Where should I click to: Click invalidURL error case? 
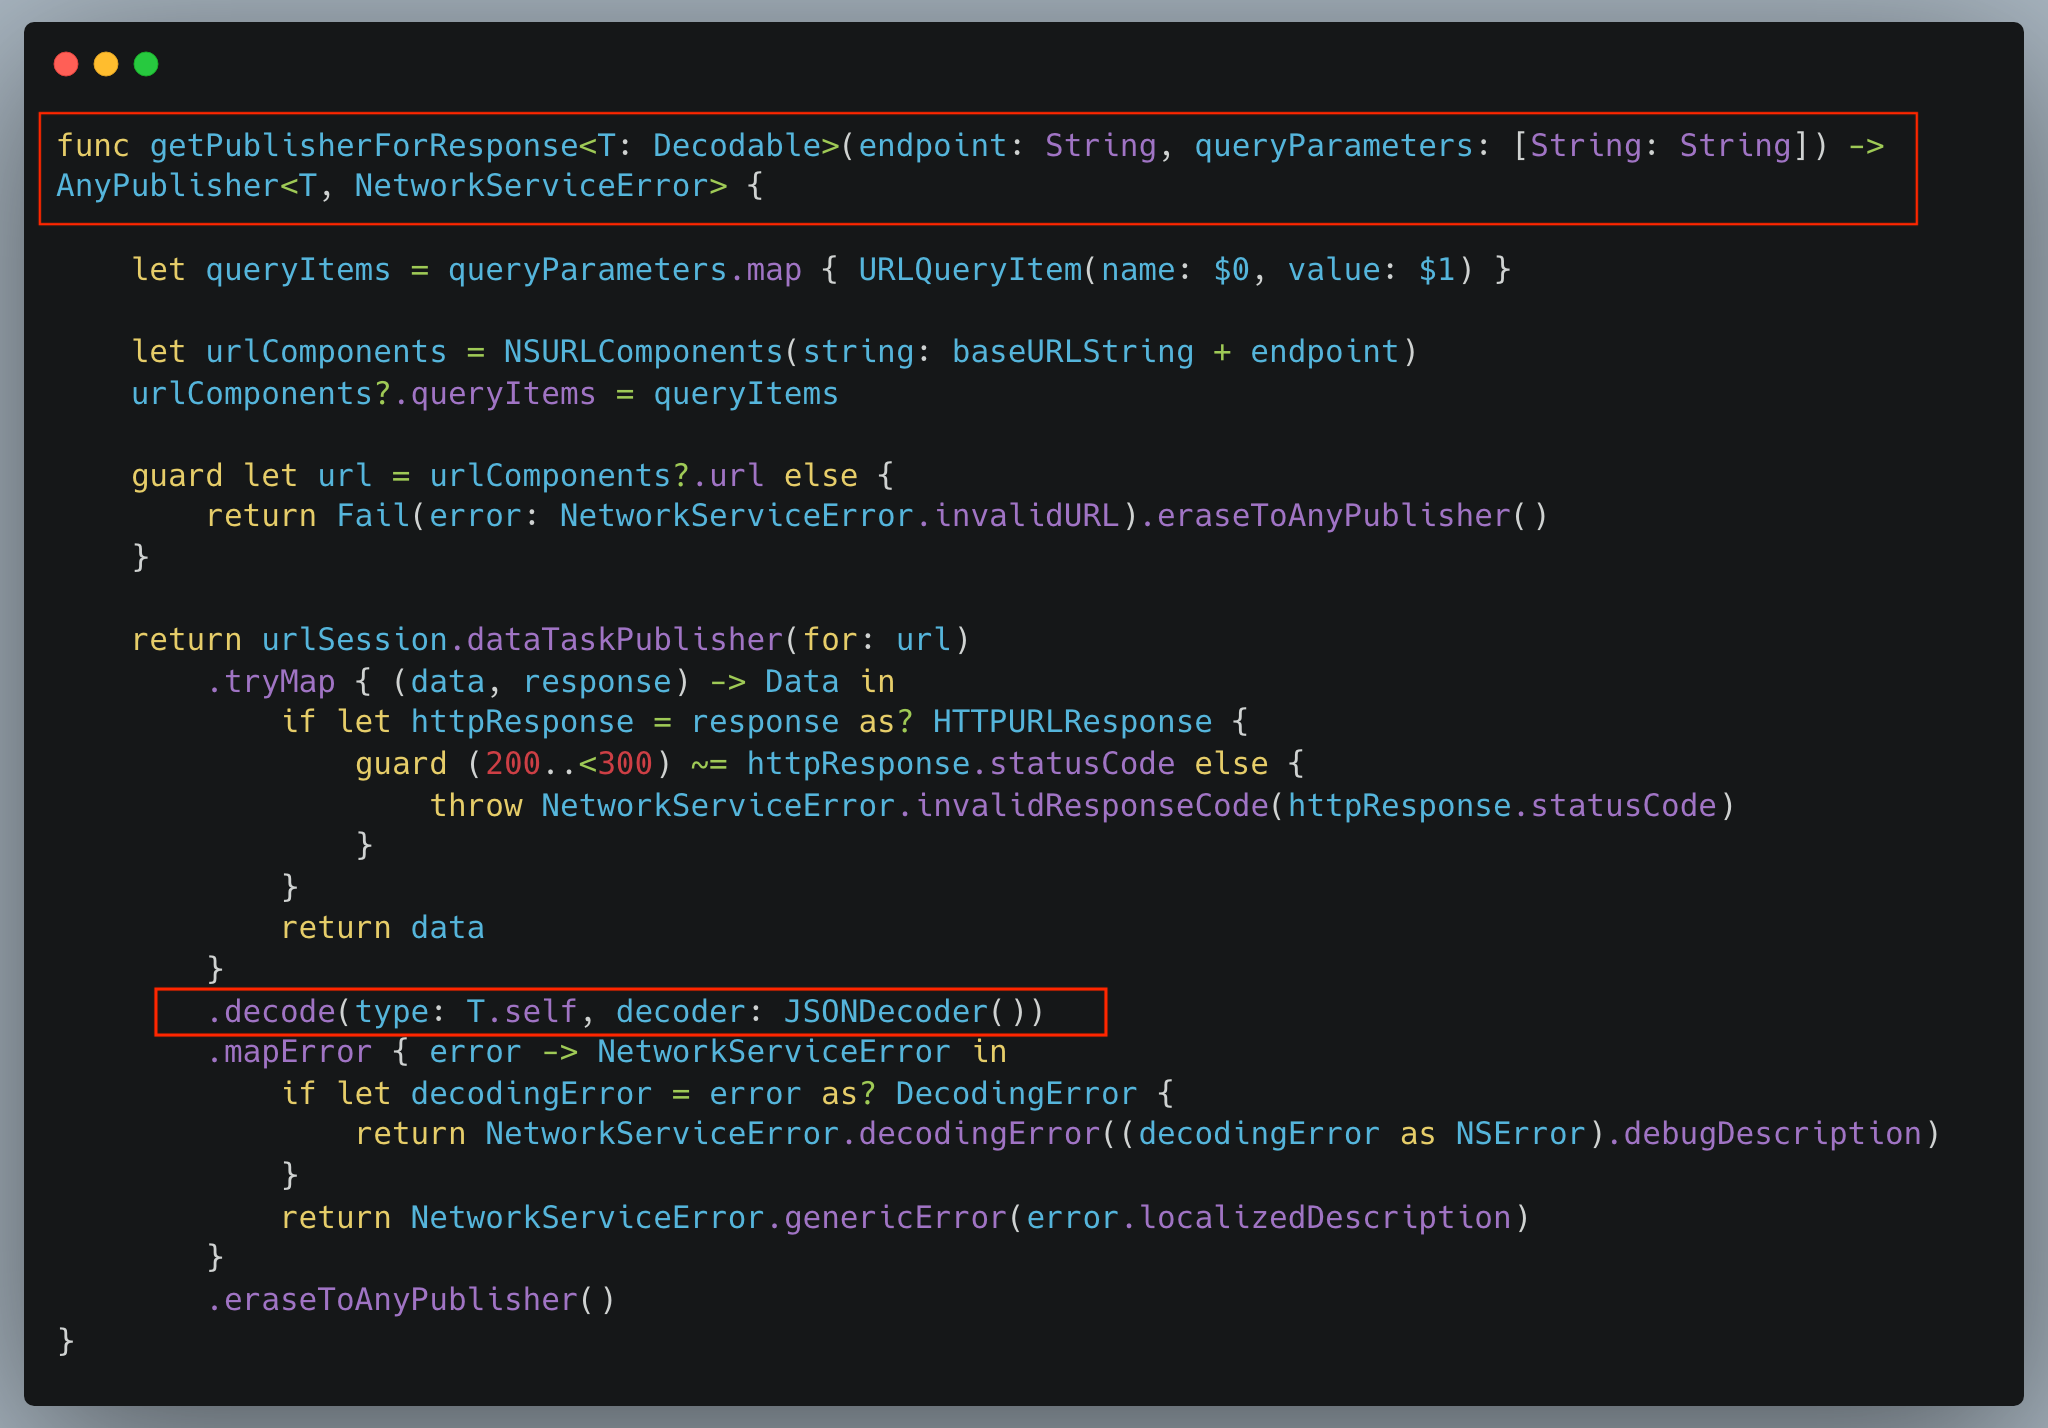[x=1026, y=516]
